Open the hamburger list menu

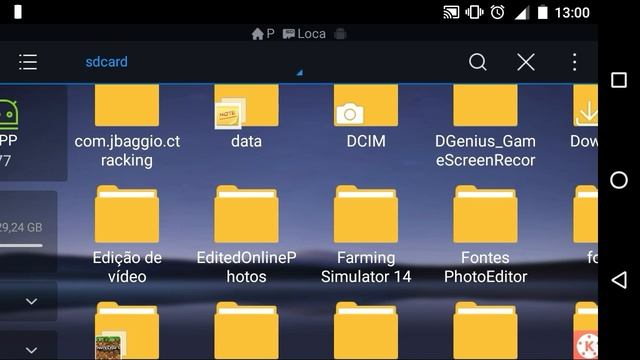point(28,62)
